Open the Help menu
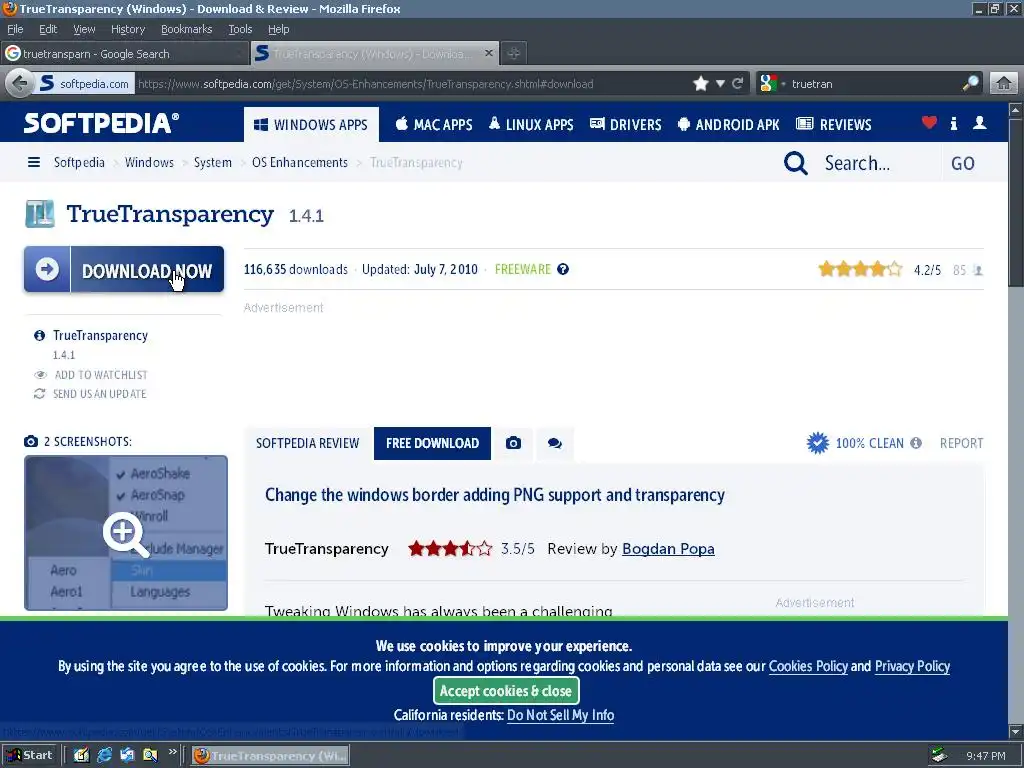1024x768 pixels. tap(278, 29)
